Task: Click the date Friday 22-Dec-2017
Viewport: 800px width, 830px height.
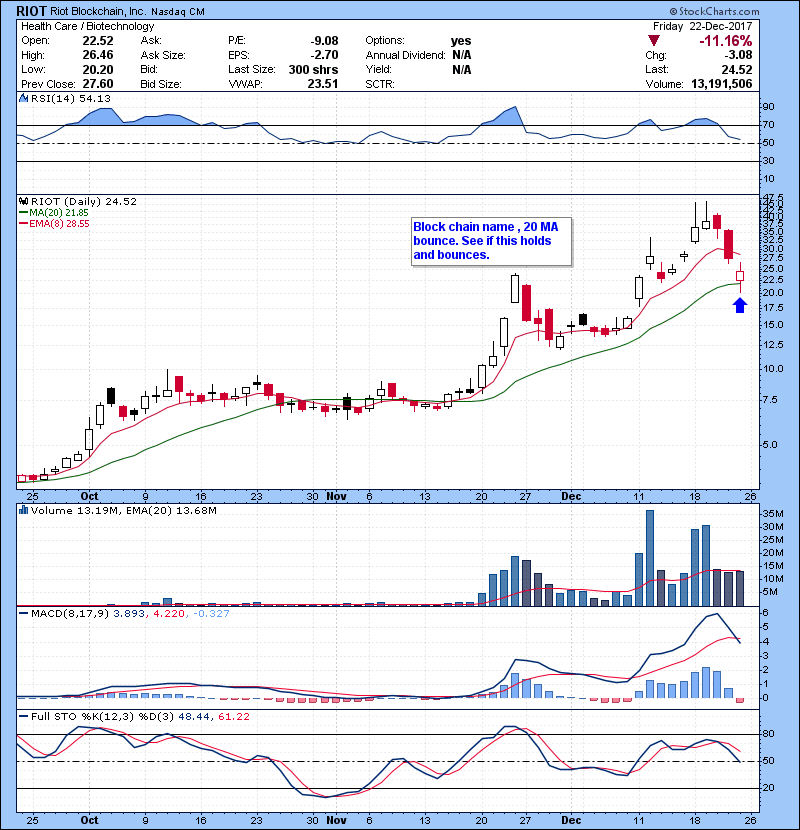Action: click(703, 26)
